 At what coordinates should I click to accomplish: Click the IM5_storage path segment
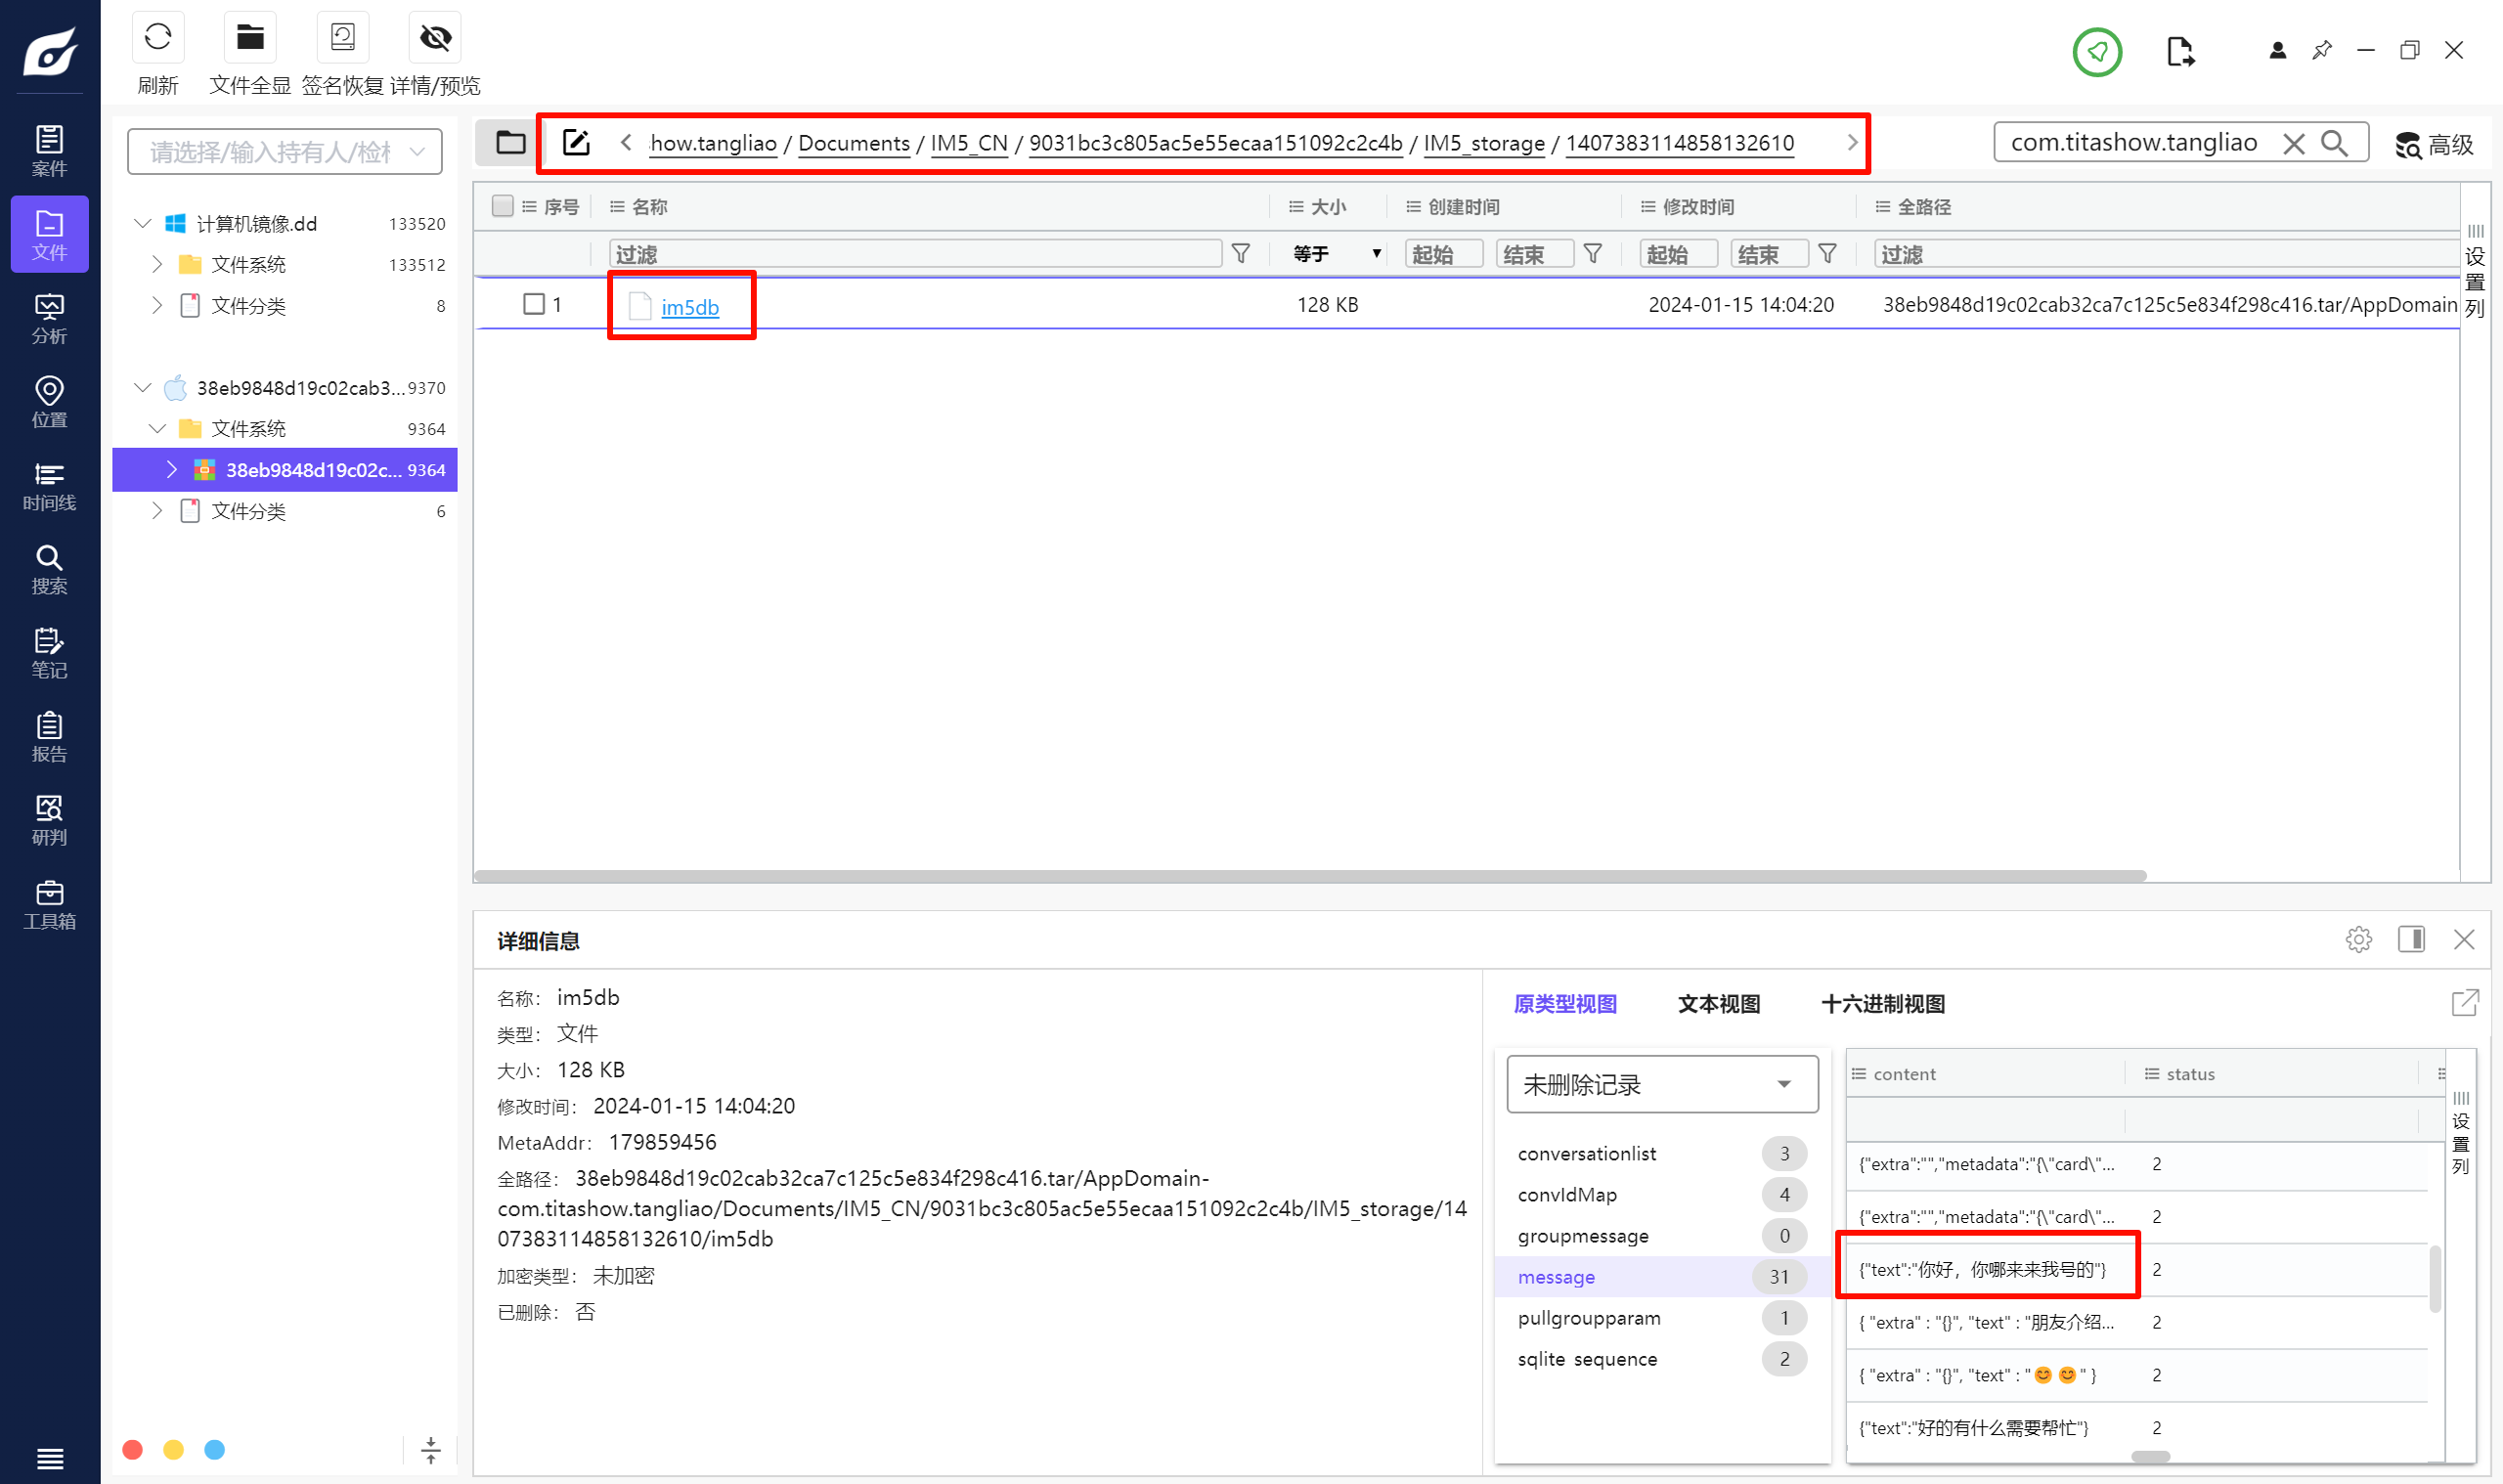click(1483, 143)
